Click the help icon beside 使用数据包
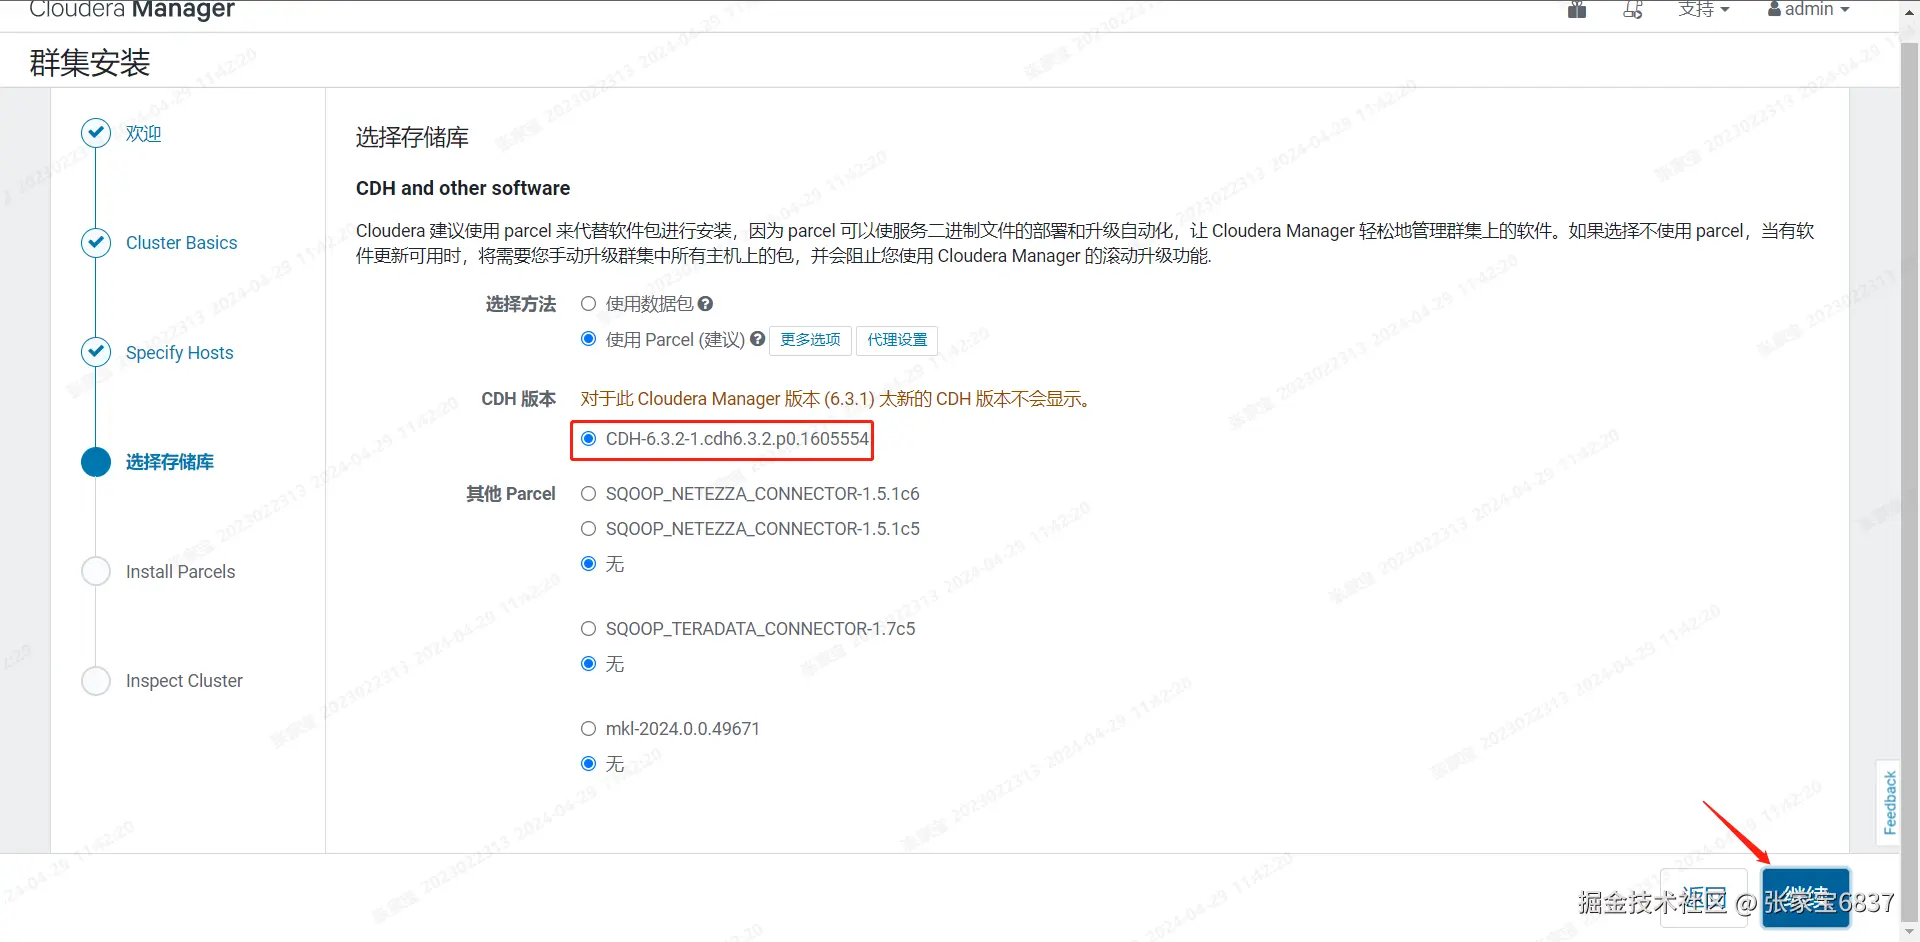This screenshot has height=942, width=1920. 705,304
